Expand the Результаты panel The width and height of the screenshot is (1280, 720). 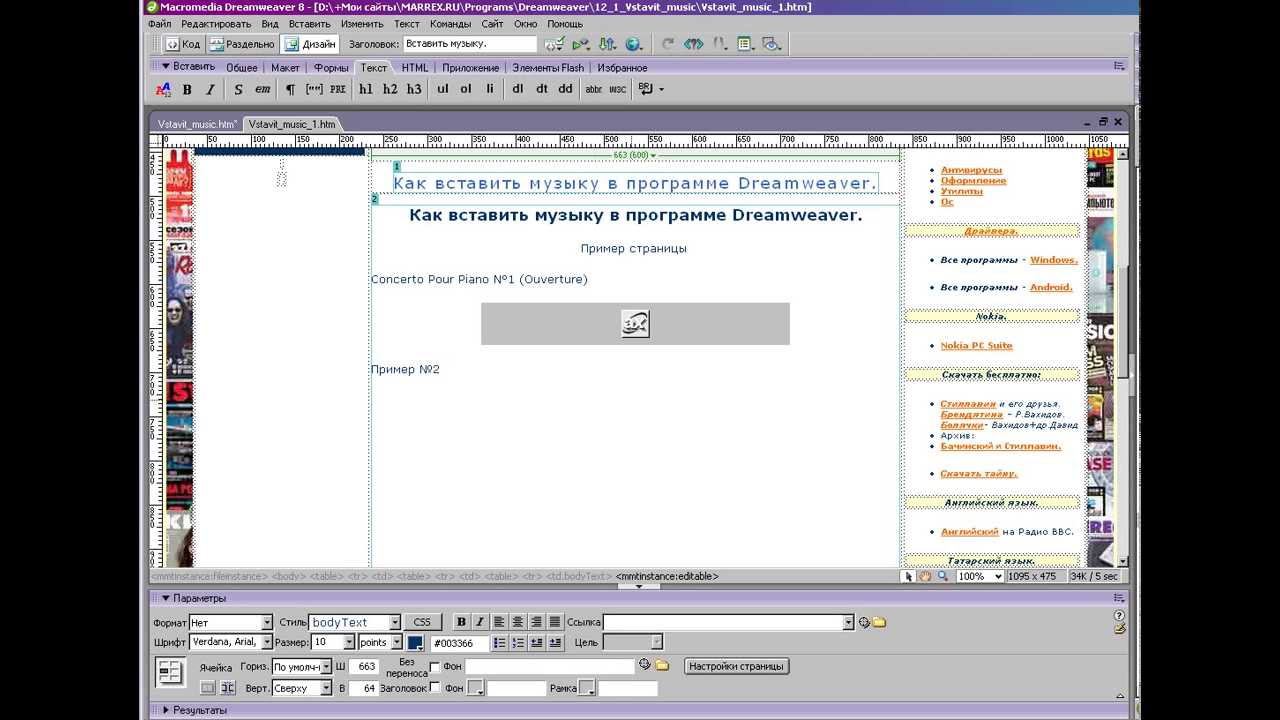pos(166,710)
